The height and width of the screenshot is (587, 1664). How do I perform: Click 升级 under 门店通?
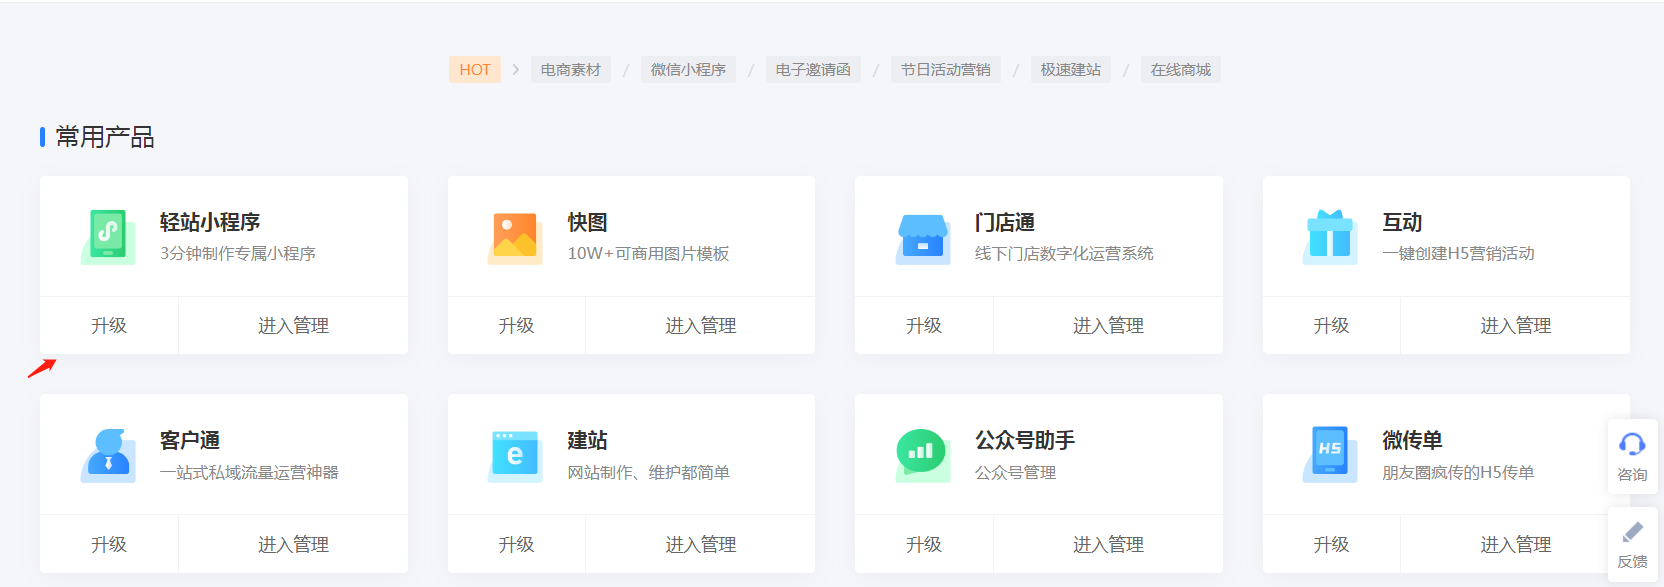[x=924, y=326]
